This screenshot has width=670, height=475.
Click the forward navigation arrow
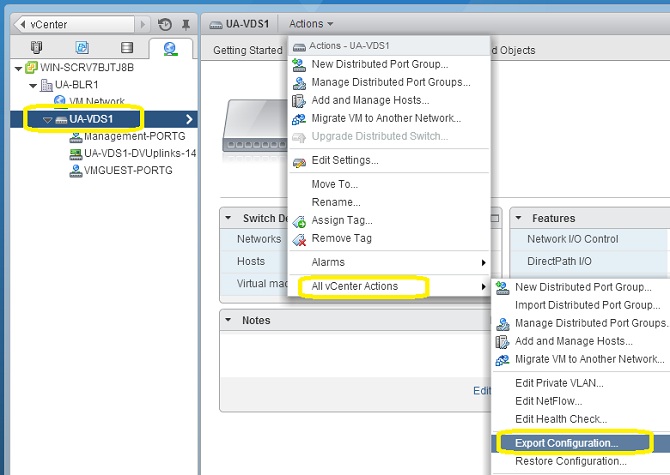(143, 24)
